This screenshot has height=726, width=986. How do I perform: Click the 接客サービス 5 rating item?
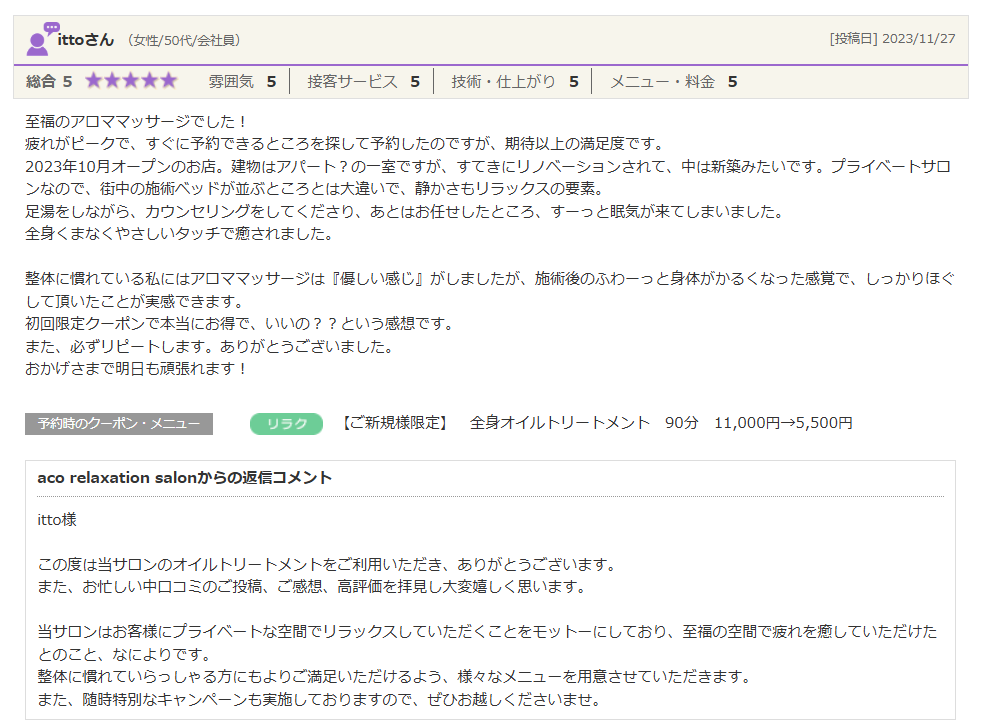tap(363, 82)
